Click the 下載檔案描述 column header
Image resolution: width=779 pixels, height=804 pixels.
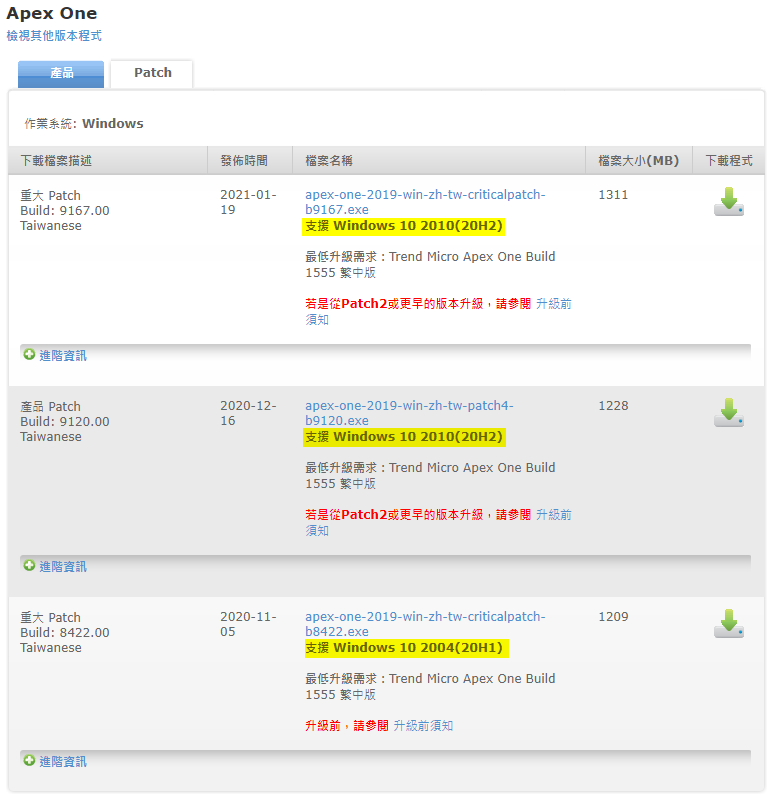point(56,160)
